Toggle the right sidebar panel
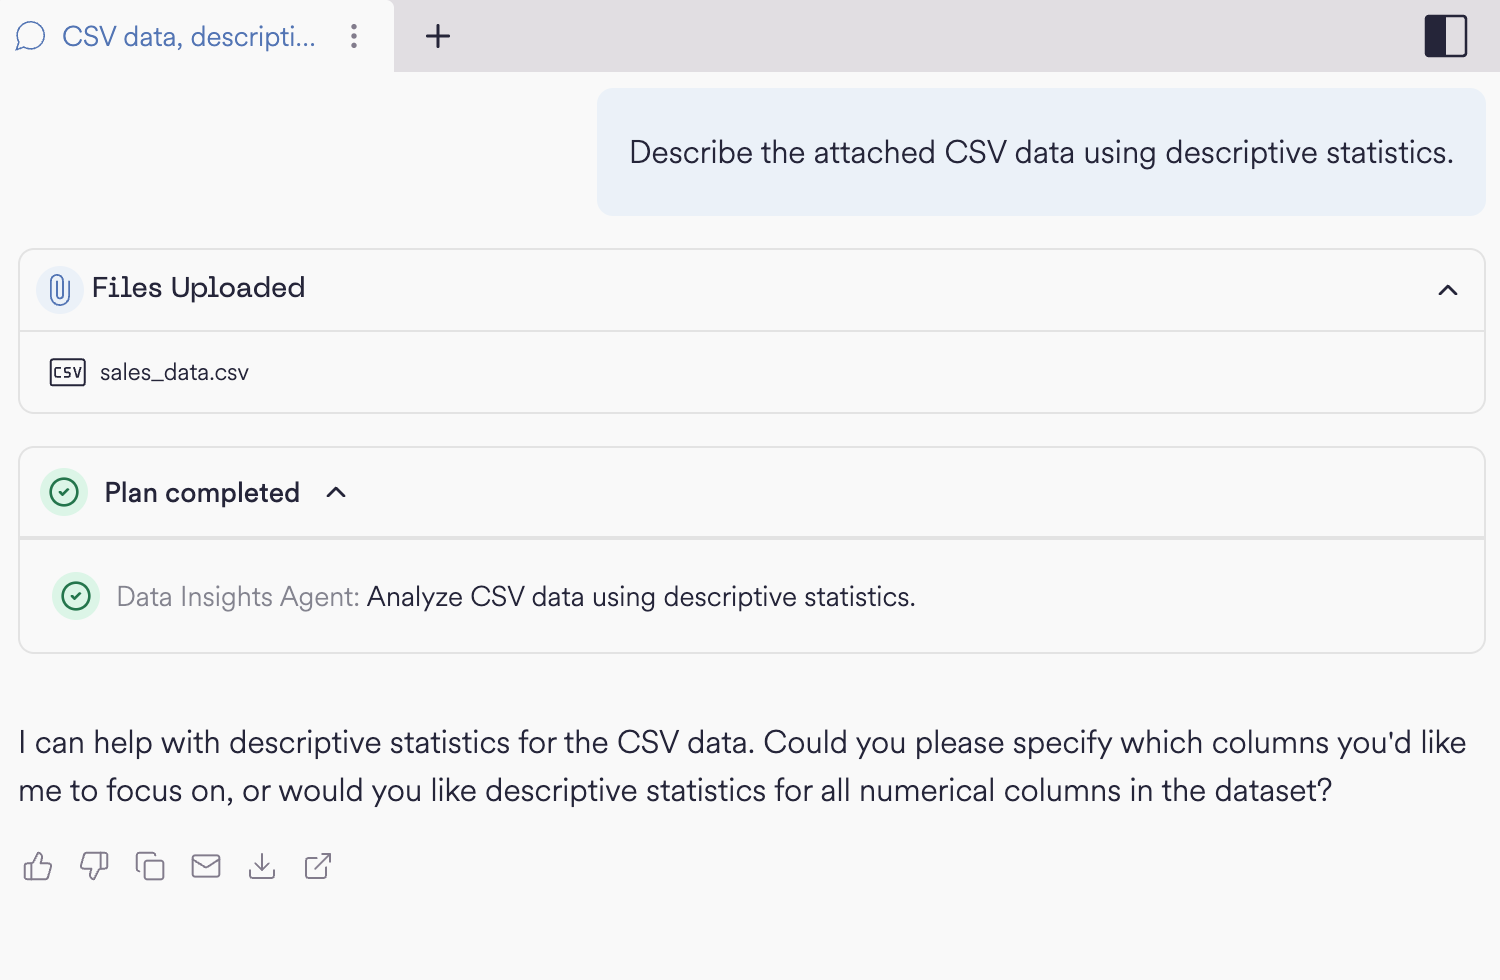Screen dimensions: 1500x980 [1445, 35]
